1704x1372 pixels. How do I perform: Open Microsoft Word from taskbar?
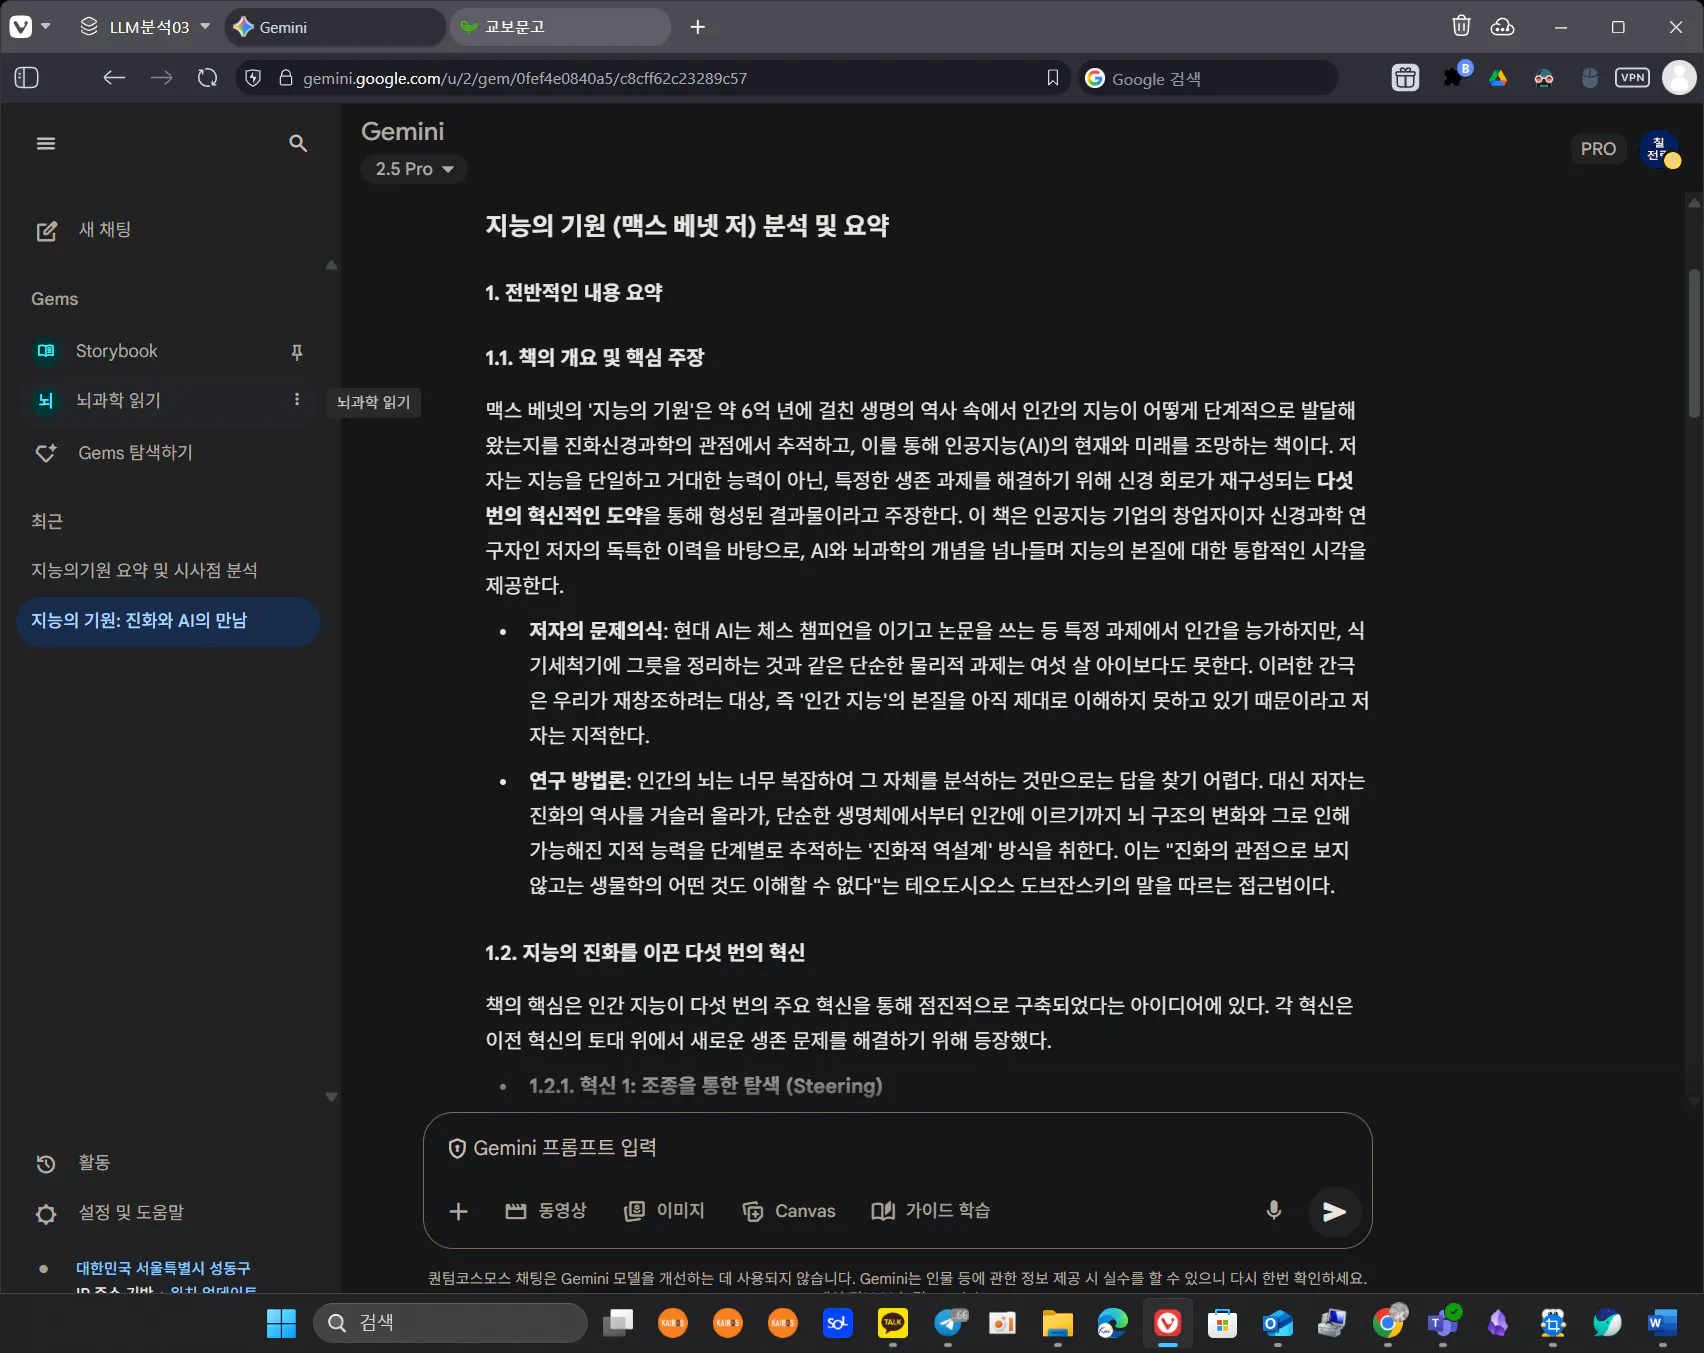(x=1662, y=1324)
